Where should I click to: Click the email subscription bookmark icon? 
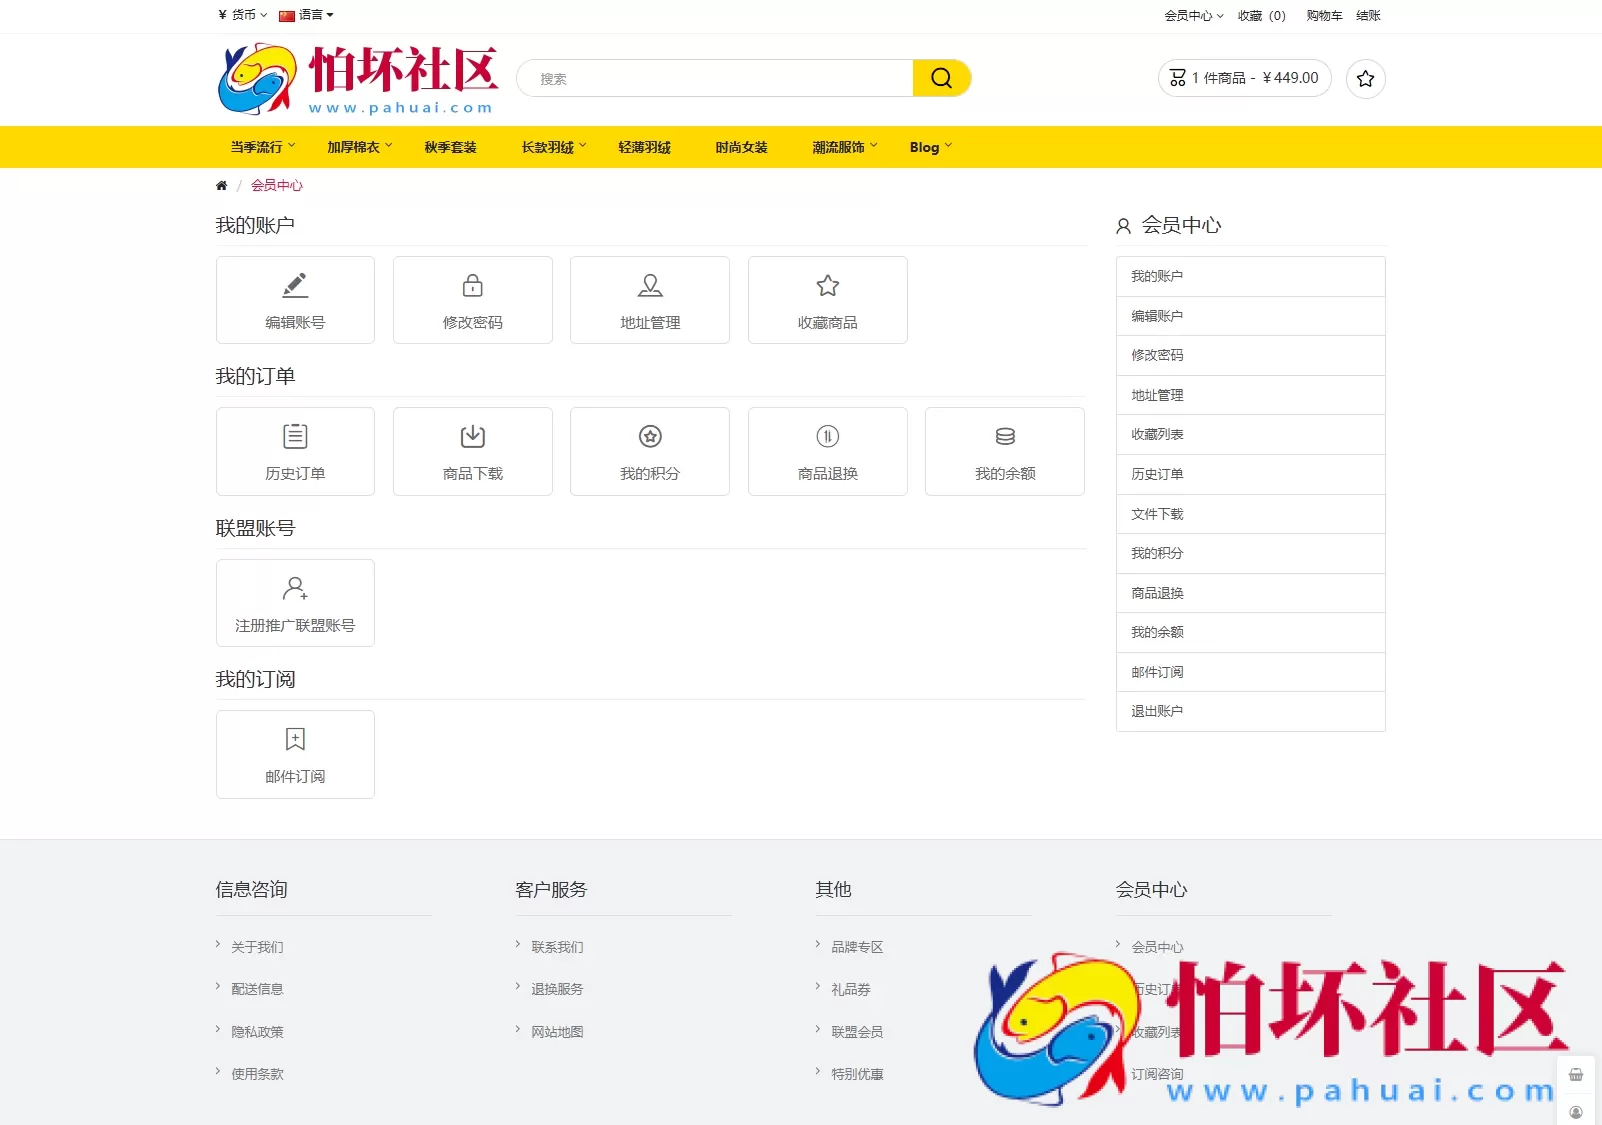294,738
